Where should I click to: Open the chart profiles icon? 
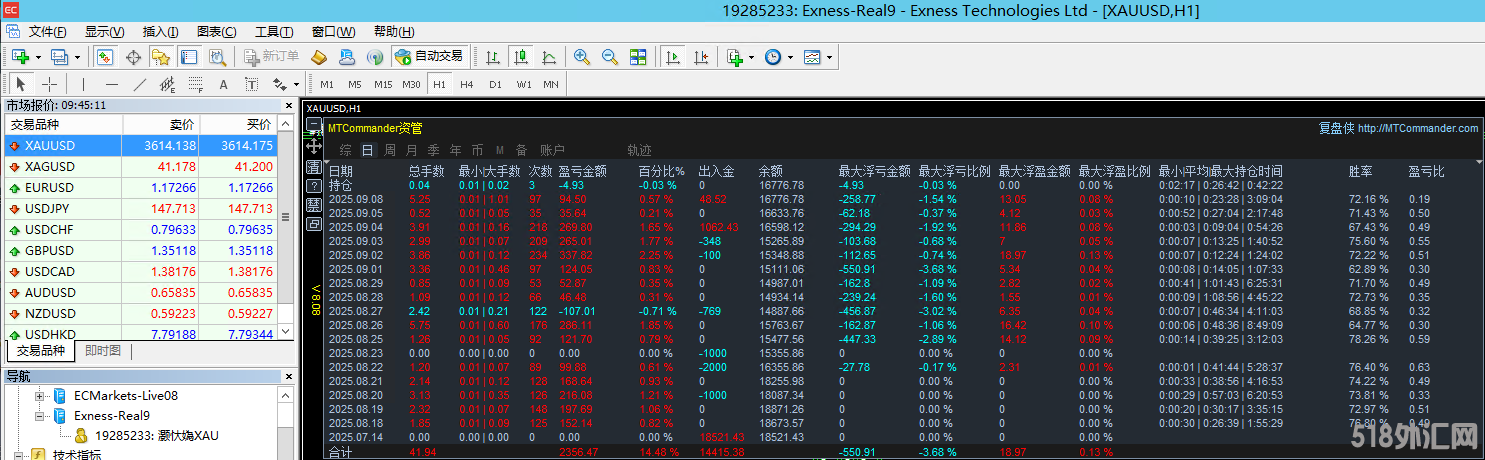[59, 57]
